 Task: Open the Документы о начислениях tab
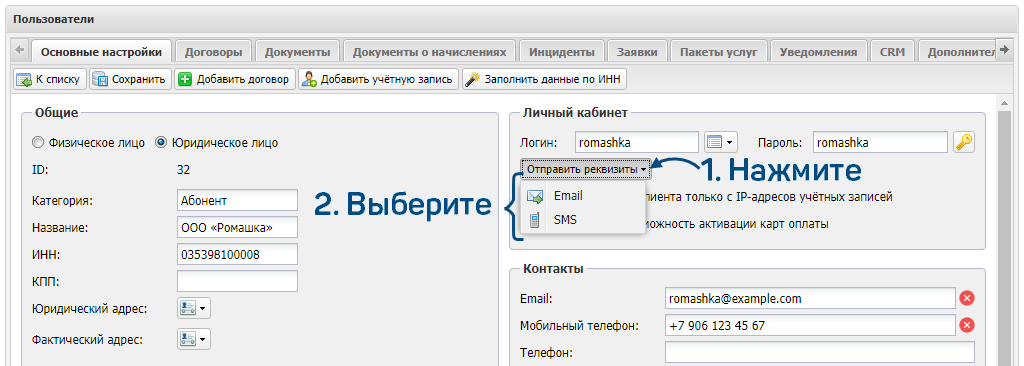pos(429,52)
